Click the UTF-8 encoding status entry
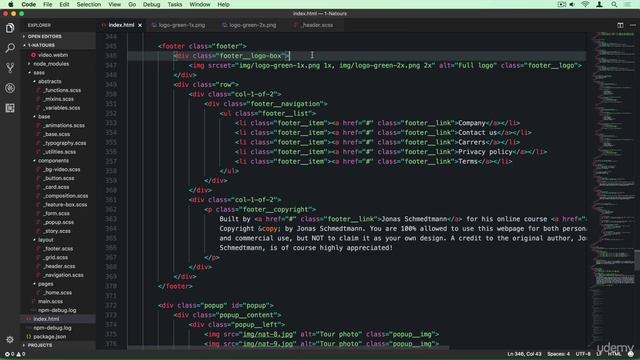This screenshot has height=360, width=640. coord(583,354)
